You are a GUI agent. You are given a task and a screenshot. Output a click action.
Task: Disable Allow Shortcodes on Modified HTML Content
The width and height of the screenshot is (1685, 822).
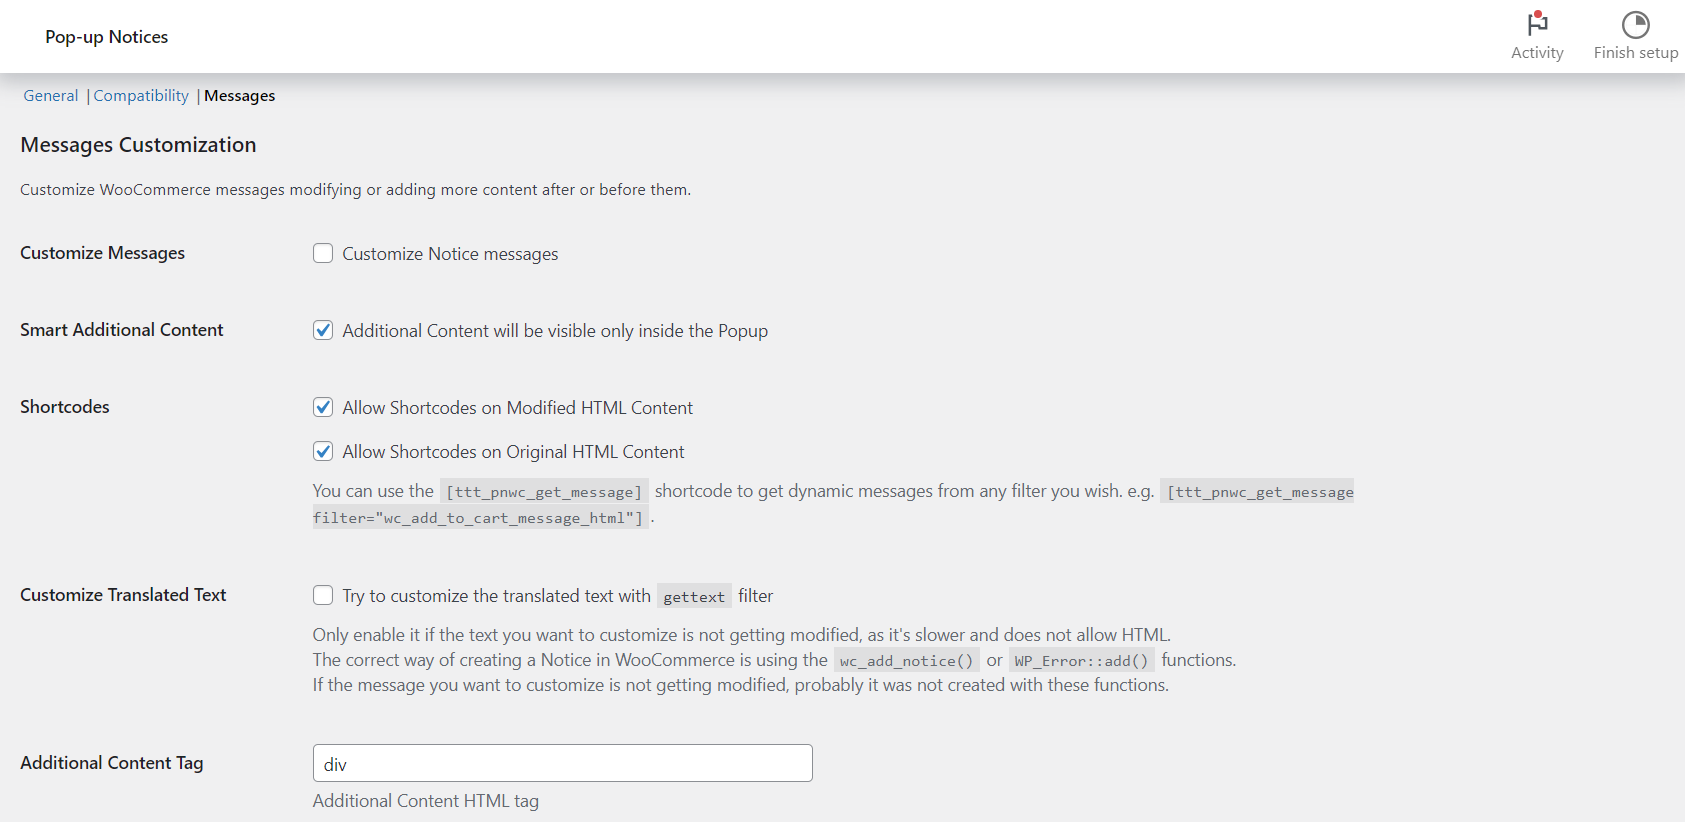(x=323, y=407)
